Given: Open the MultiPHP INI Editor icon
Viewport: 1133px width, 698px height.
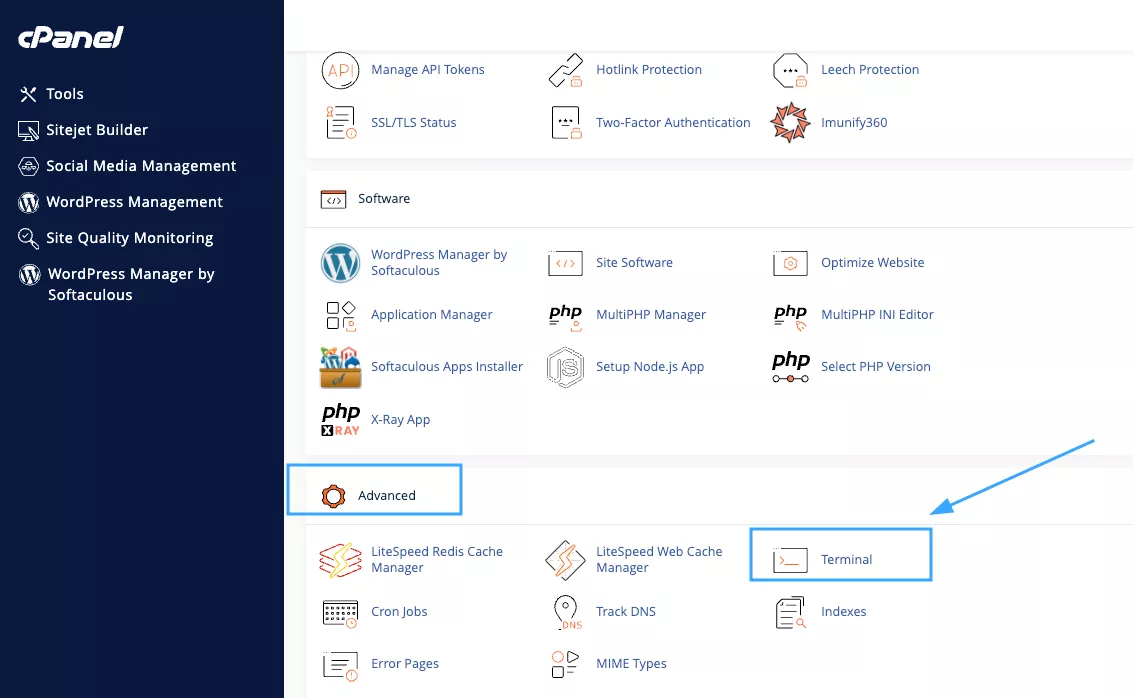Looking at the screenshot, I should click(x=790, y=315).
